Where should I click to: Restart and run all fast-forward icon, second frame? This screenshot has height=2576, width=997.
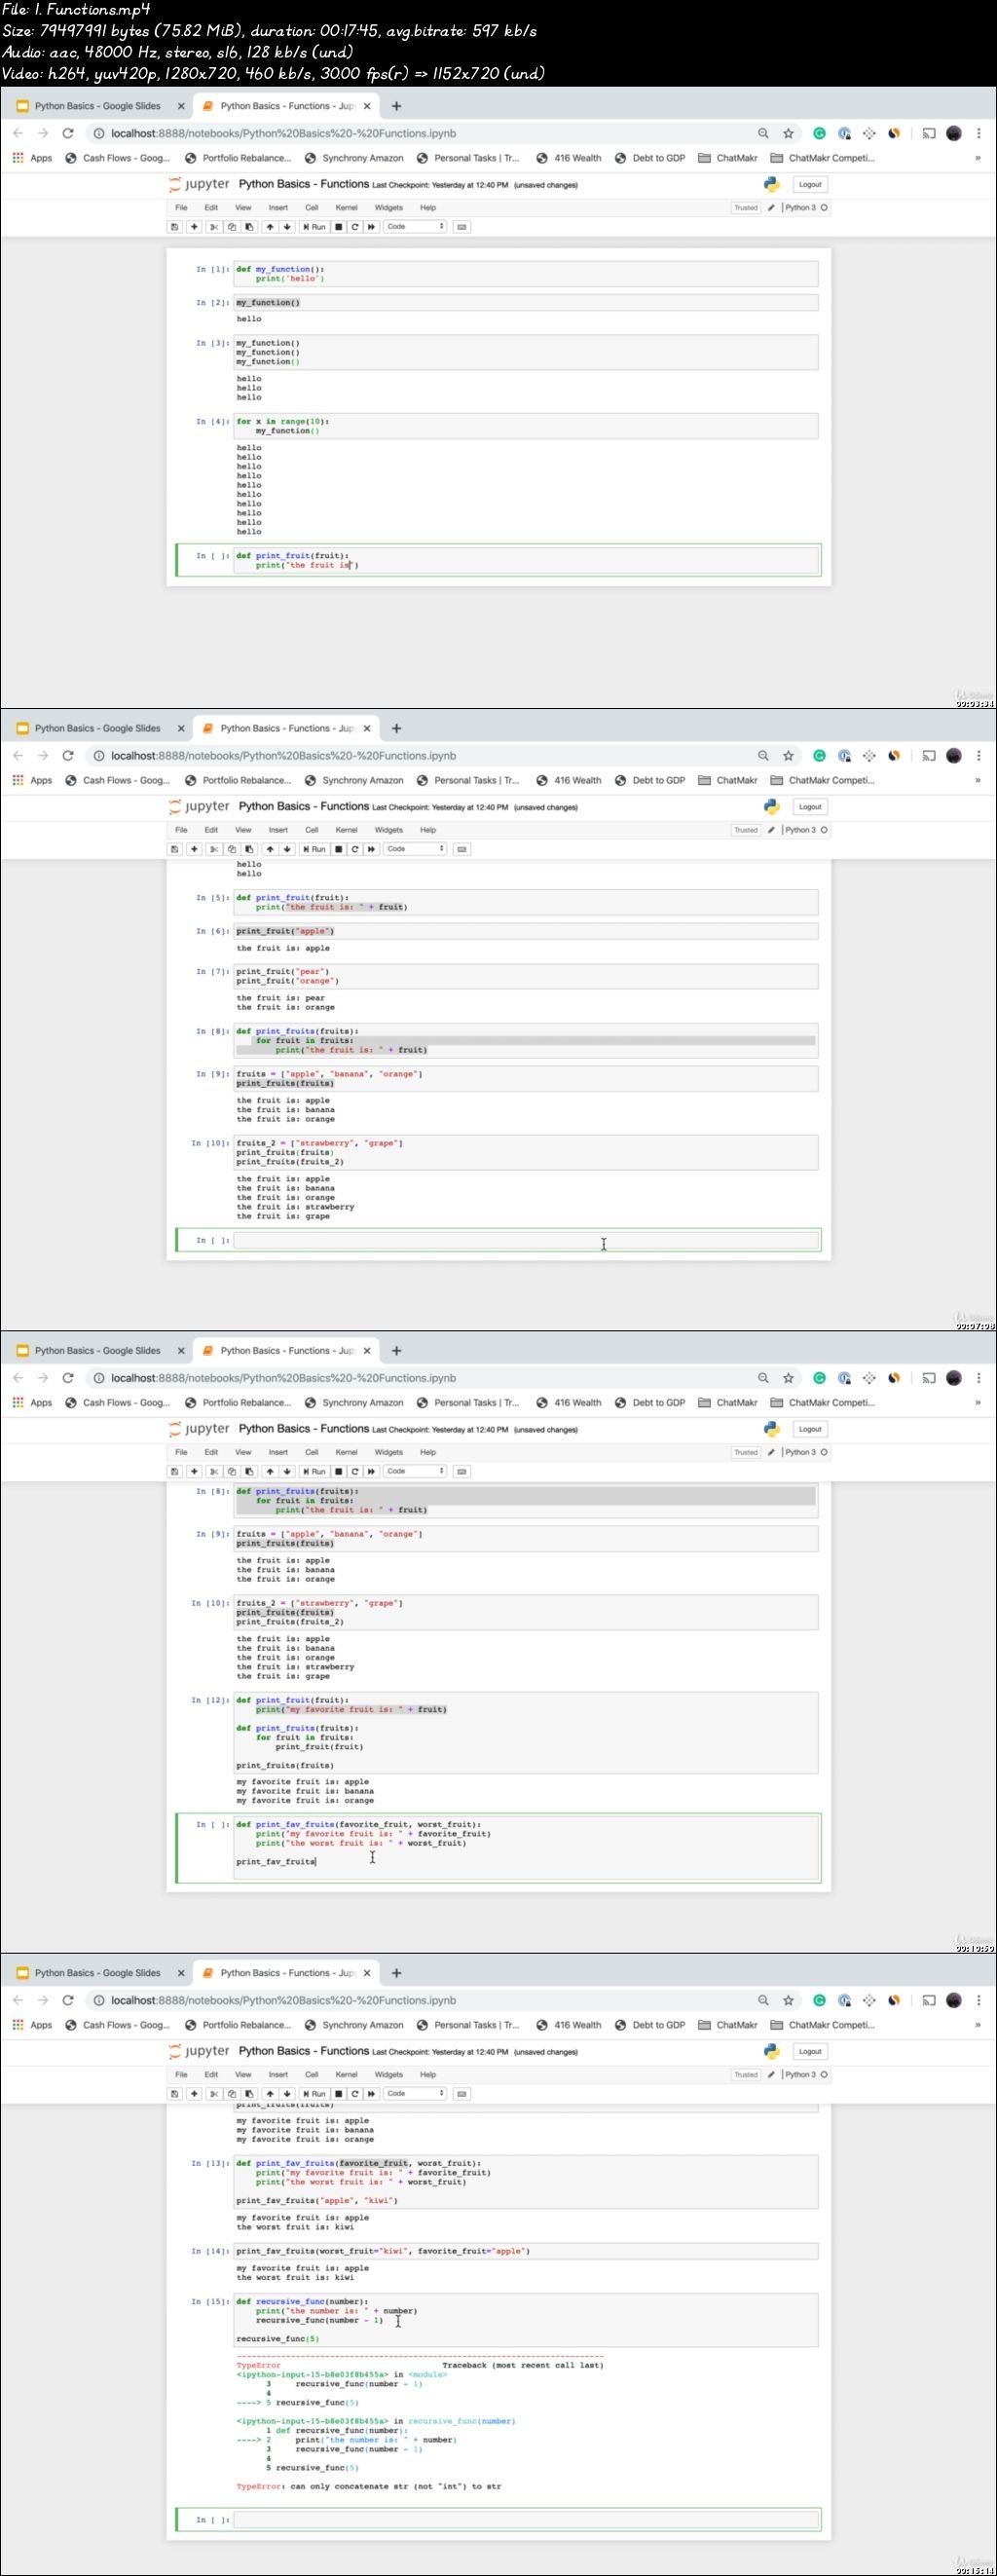click(372, 849)
